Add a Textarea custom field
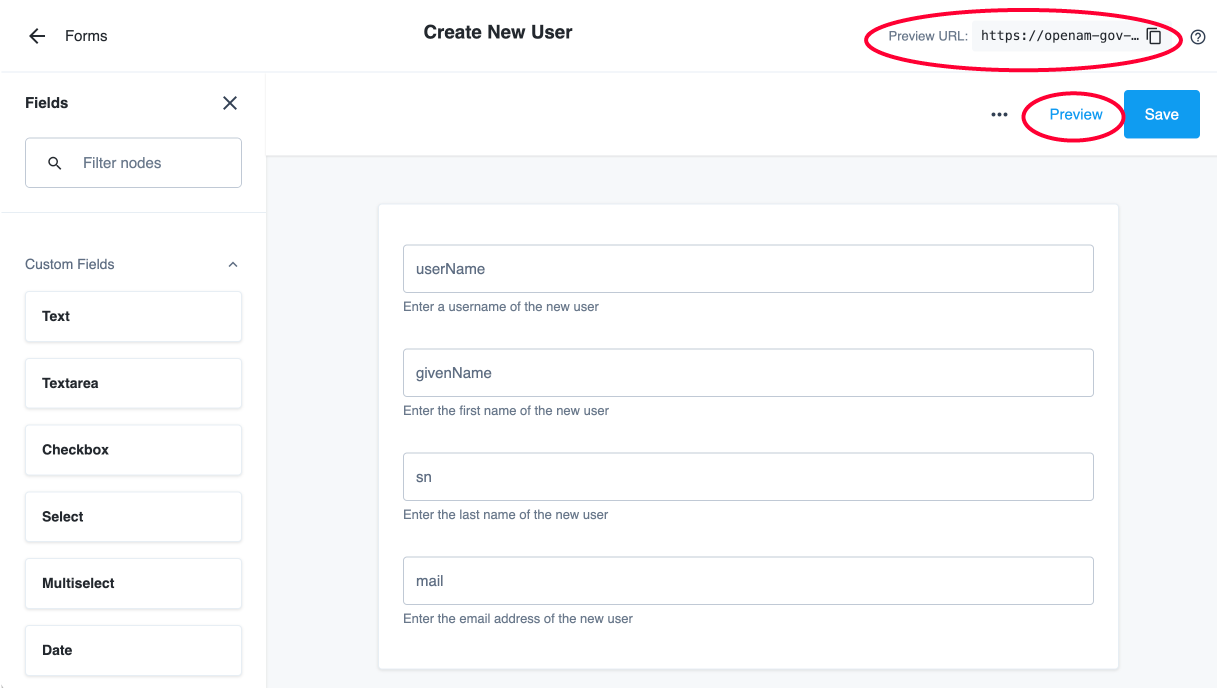 133,383
